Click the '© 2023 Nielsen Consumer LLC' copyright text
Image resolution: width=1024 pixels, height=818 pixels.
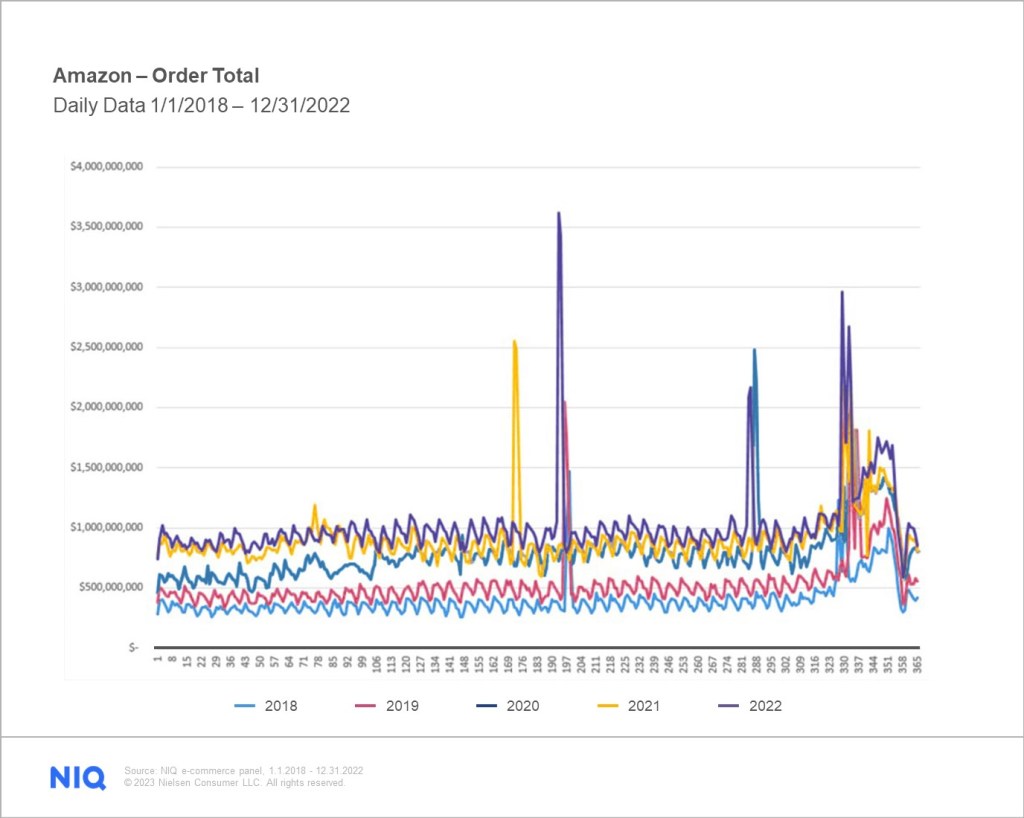(234, 783)
